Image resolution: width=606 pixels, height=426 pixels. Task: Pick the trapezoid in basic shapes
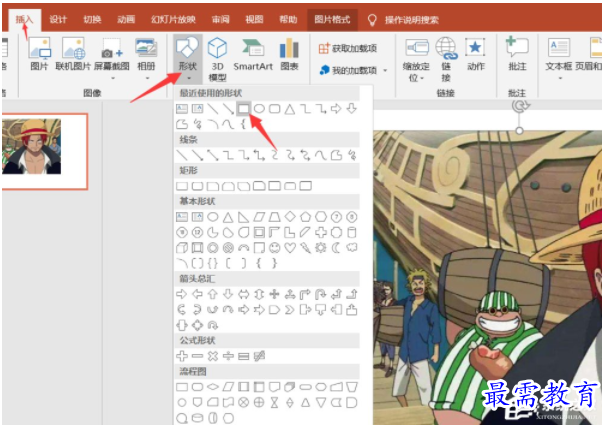point(274,217)
